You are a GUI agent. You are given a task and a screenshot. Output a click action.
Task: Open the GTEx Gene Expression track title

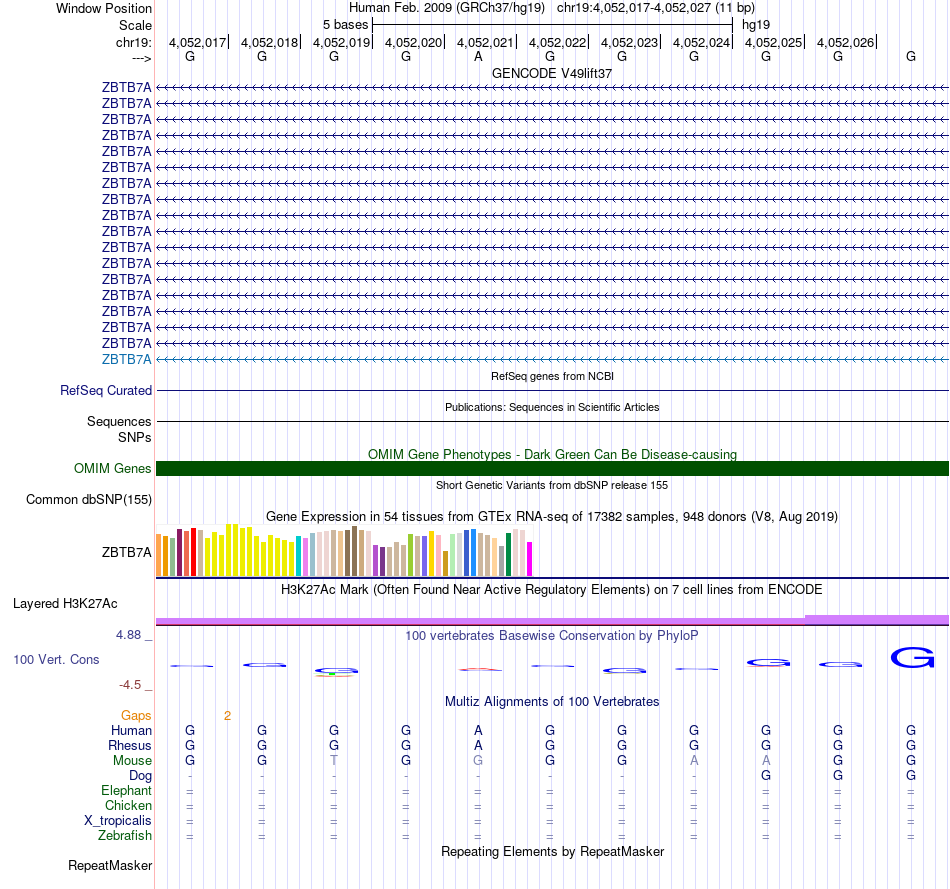click(x=552, y=516)
